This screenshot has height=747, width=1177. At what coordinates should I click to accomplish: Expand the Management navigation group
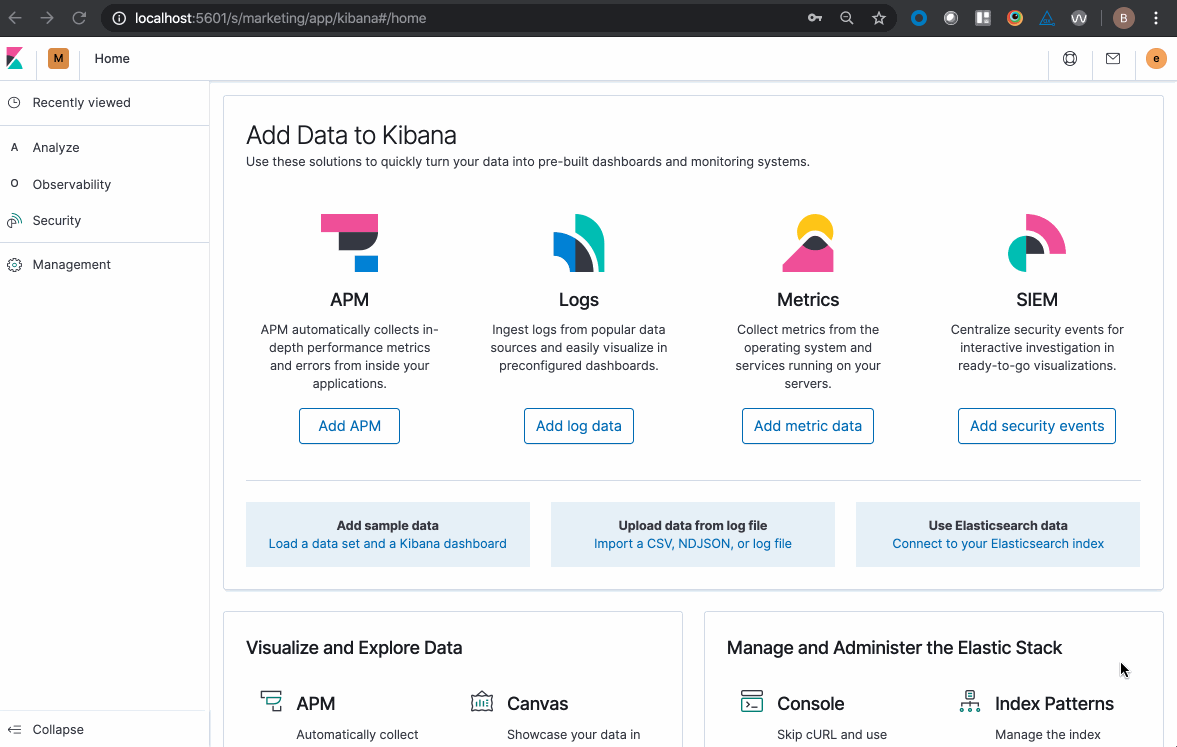click(x=104, y=264)
